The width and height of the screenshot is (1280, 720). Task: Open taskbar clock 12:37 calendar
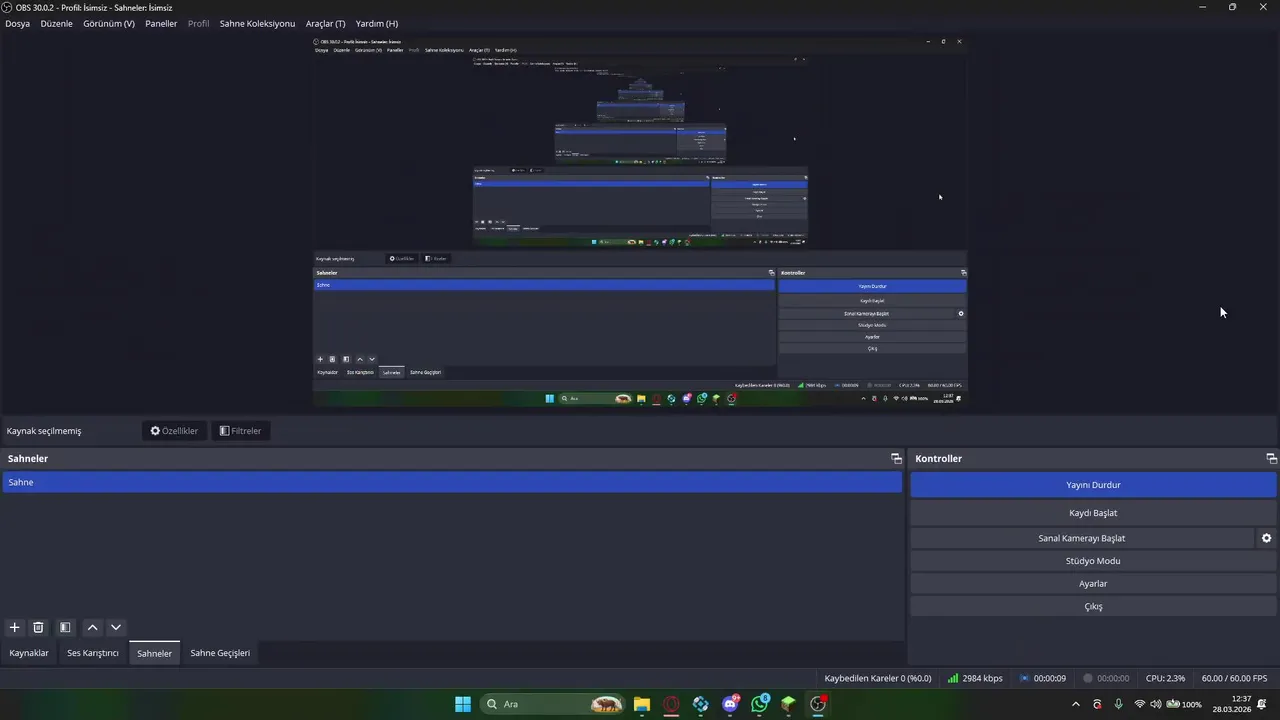1232,704
